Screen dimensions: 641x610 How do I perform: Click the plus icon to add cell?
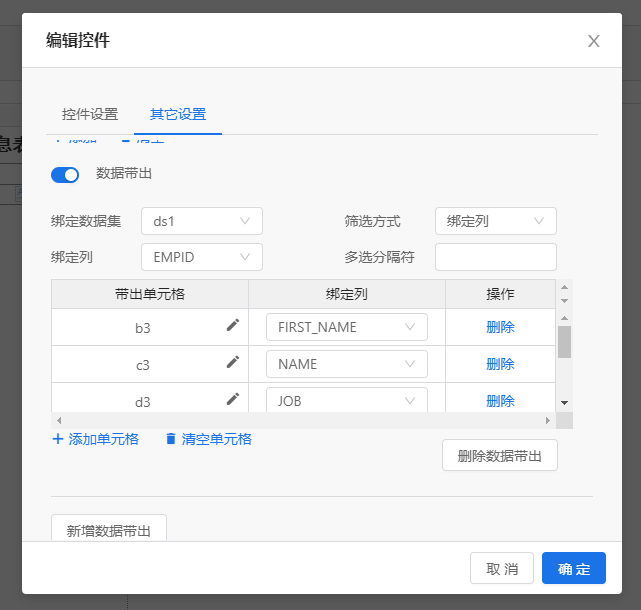point(58,439)
